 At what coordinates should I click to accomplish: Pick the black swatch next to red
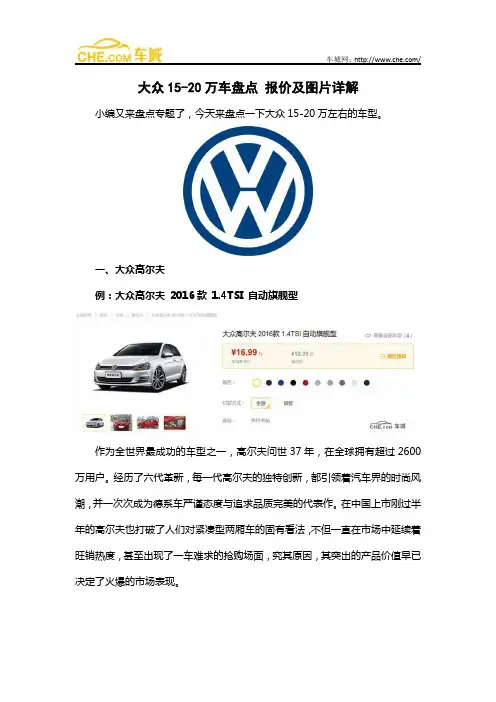tap(293, 383)
